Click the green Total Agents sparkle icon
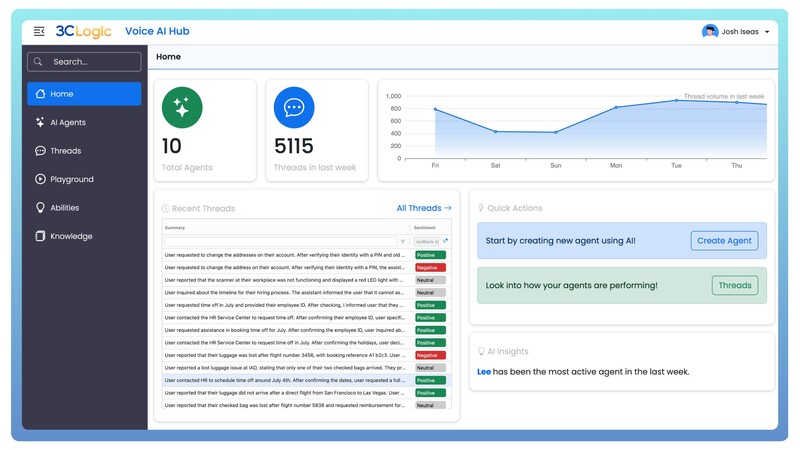Viewport: 800px width, 450px height. 182,108
